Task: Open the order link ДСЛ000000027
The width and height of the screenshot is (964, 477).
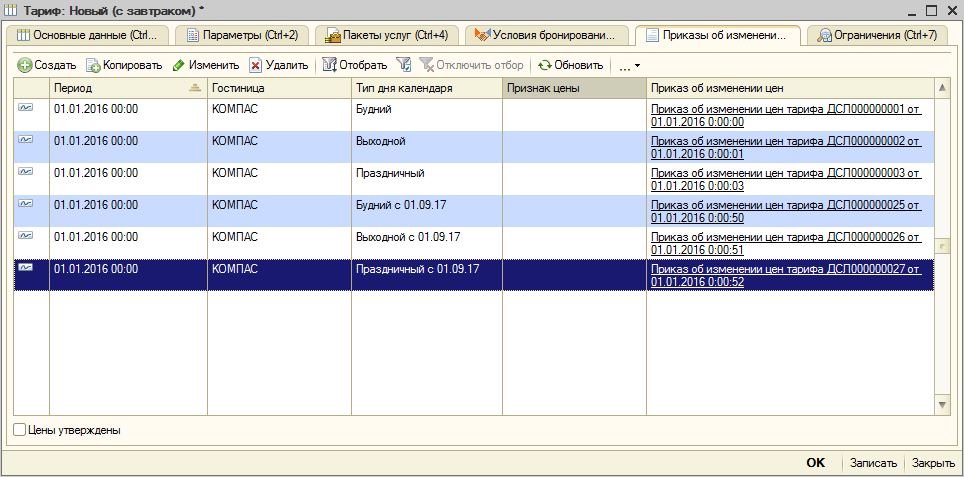Action: (786, 275)
